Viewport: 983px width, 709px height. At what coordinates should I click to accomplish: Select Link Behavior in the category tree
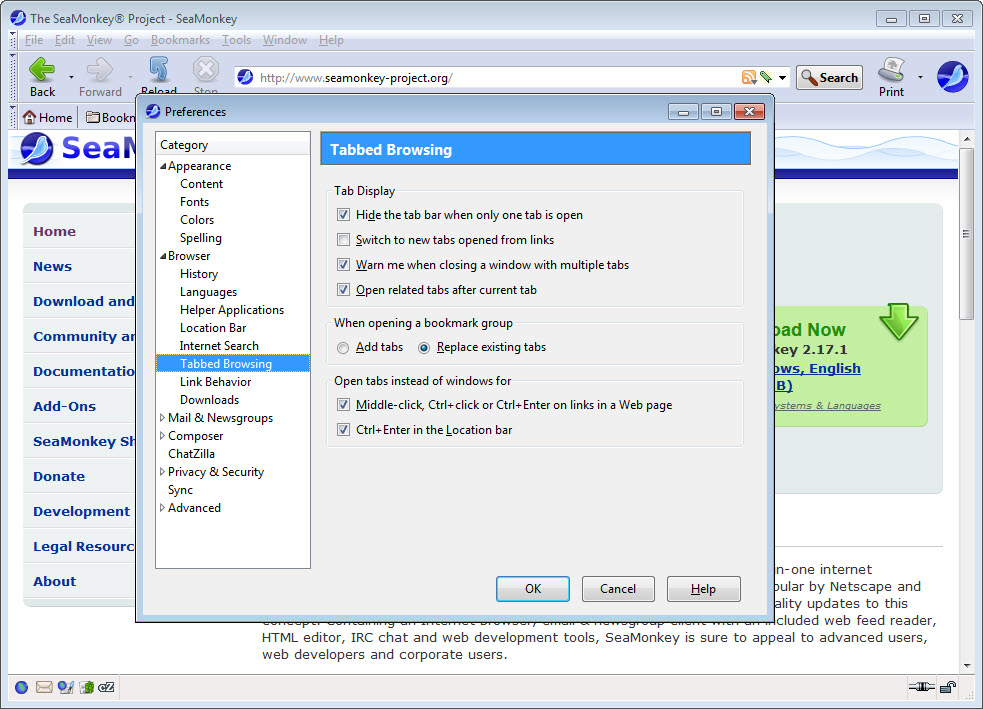(x=215, y=382)
